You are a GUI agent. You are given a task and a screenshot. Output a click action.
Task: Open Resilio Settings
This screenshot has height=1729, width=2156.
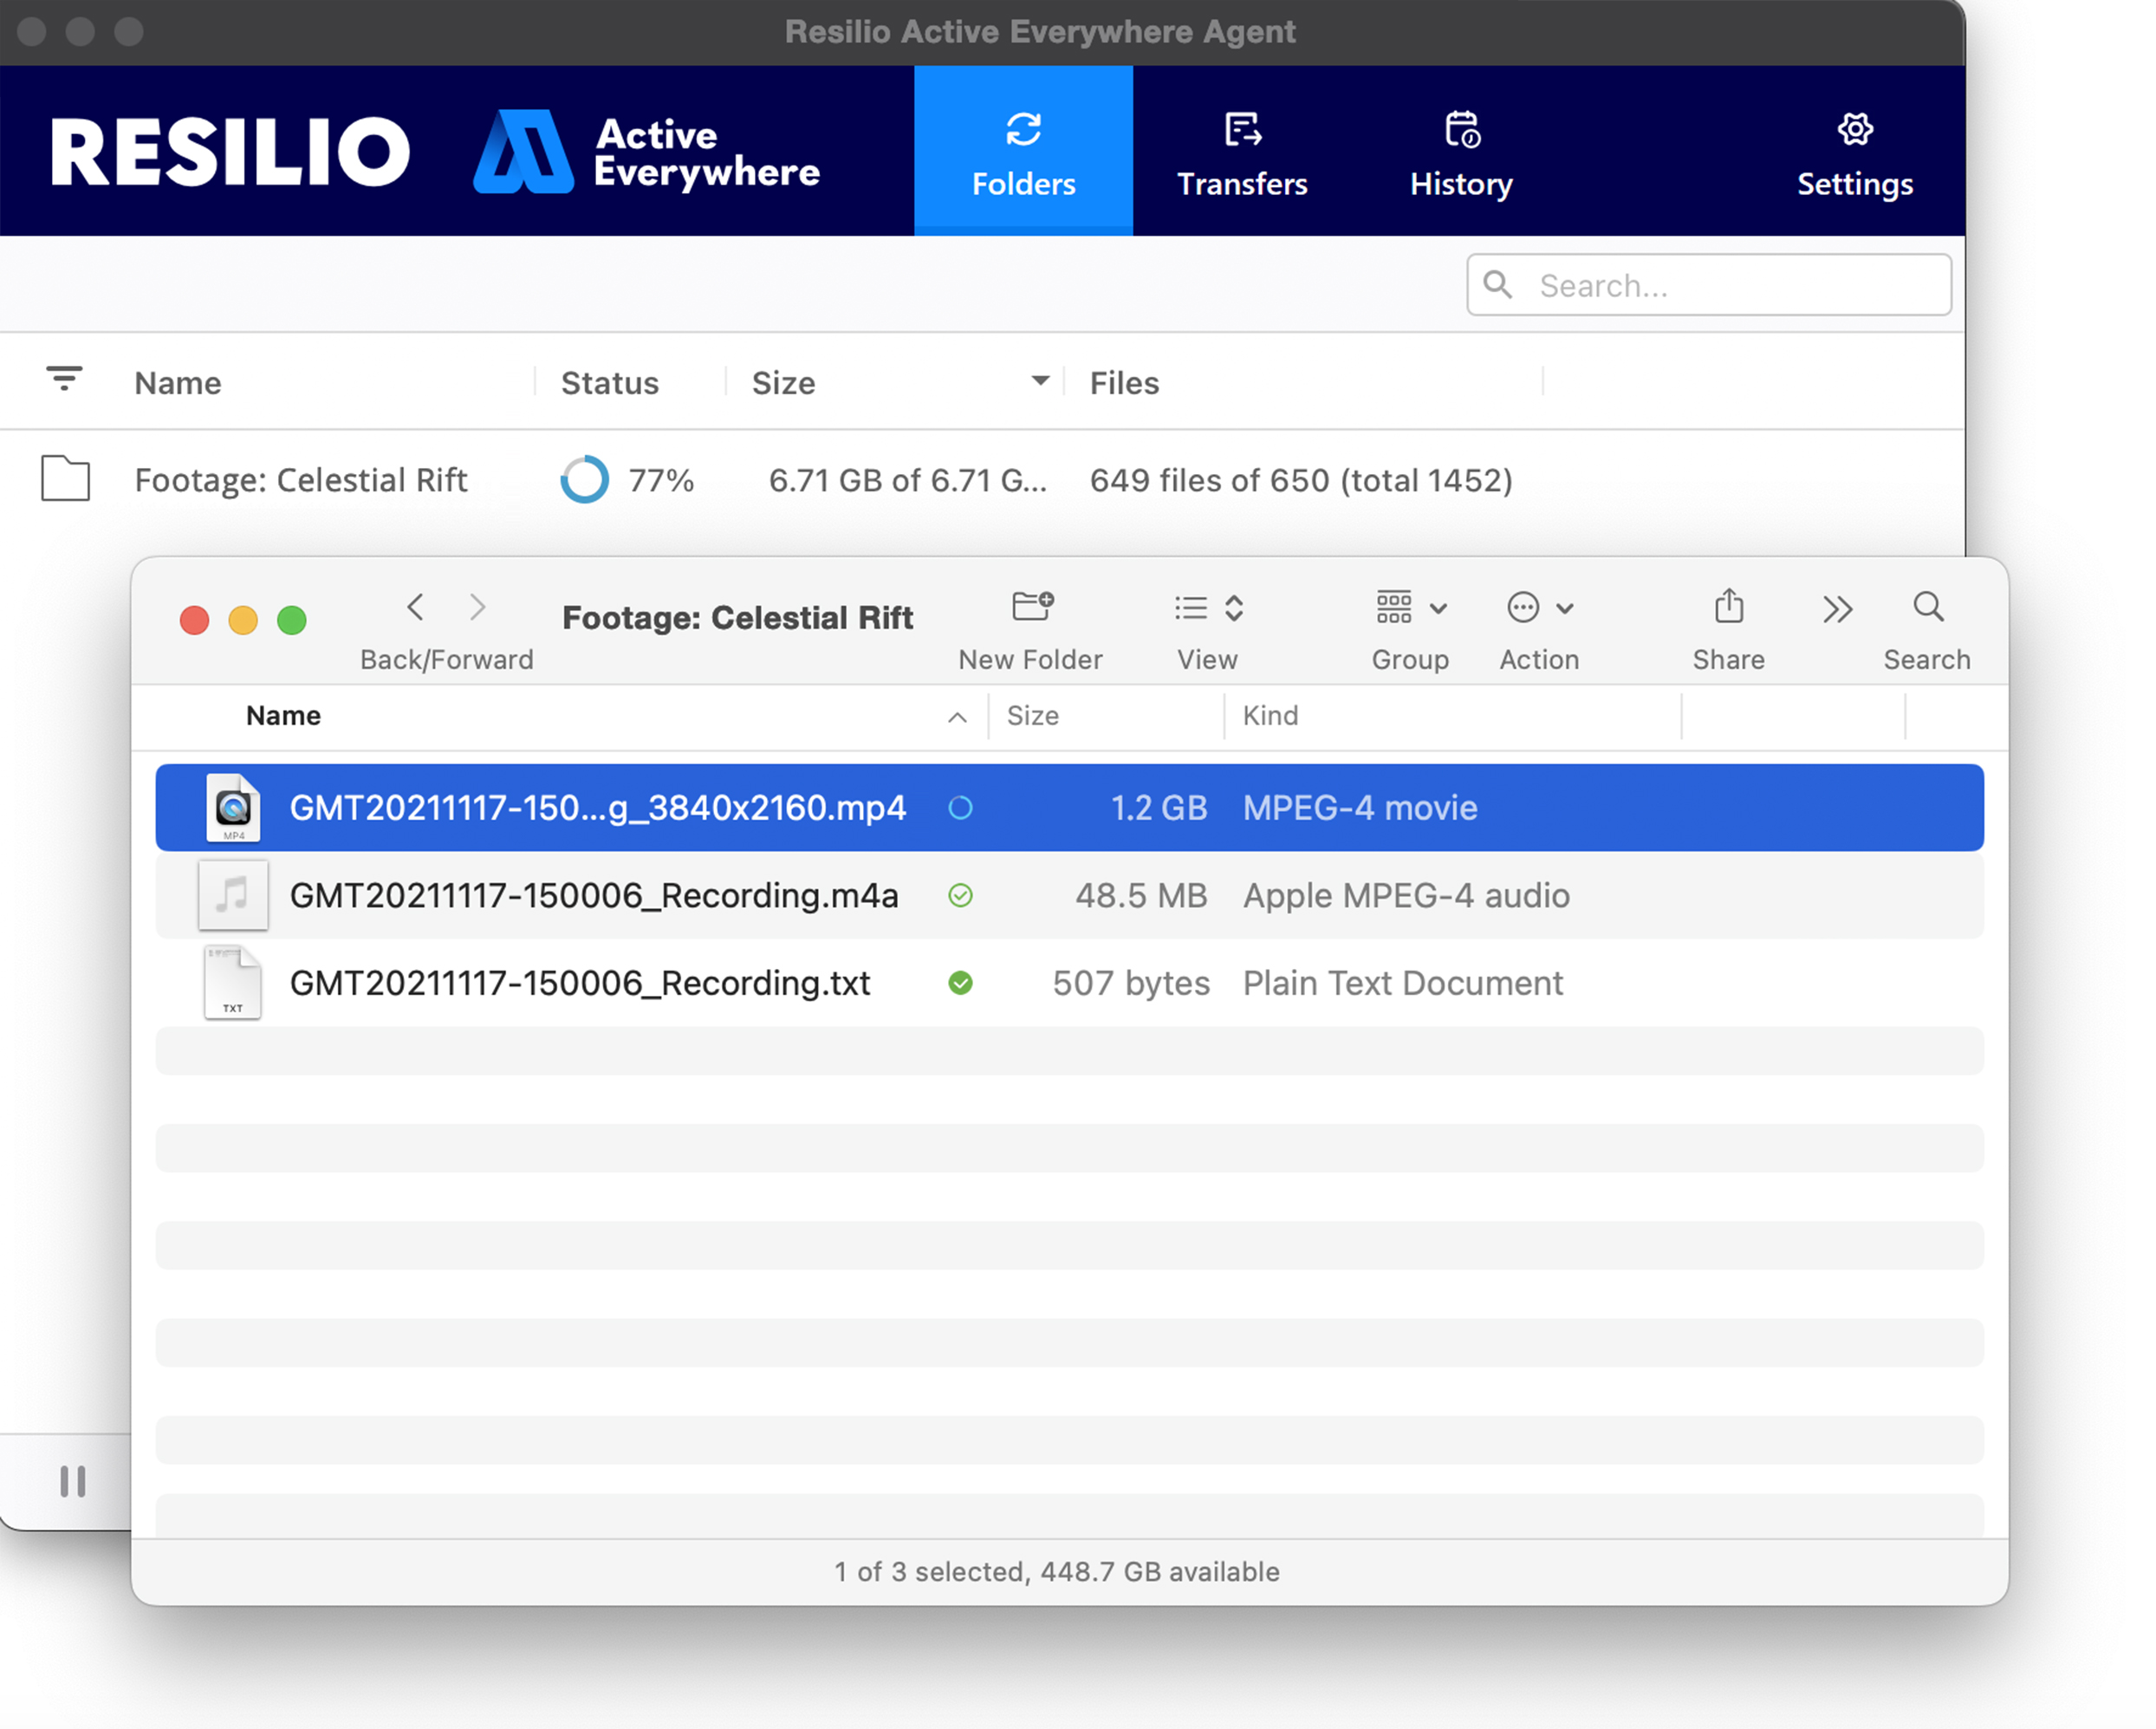(1854, 152)
